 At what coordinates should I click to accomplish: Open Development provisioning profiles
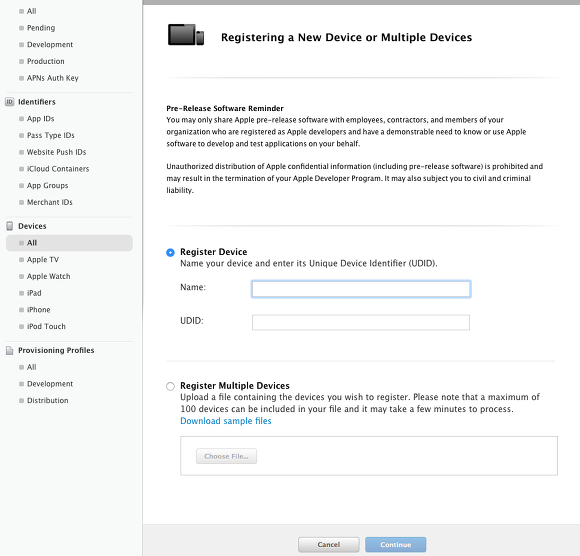[50, 383]
